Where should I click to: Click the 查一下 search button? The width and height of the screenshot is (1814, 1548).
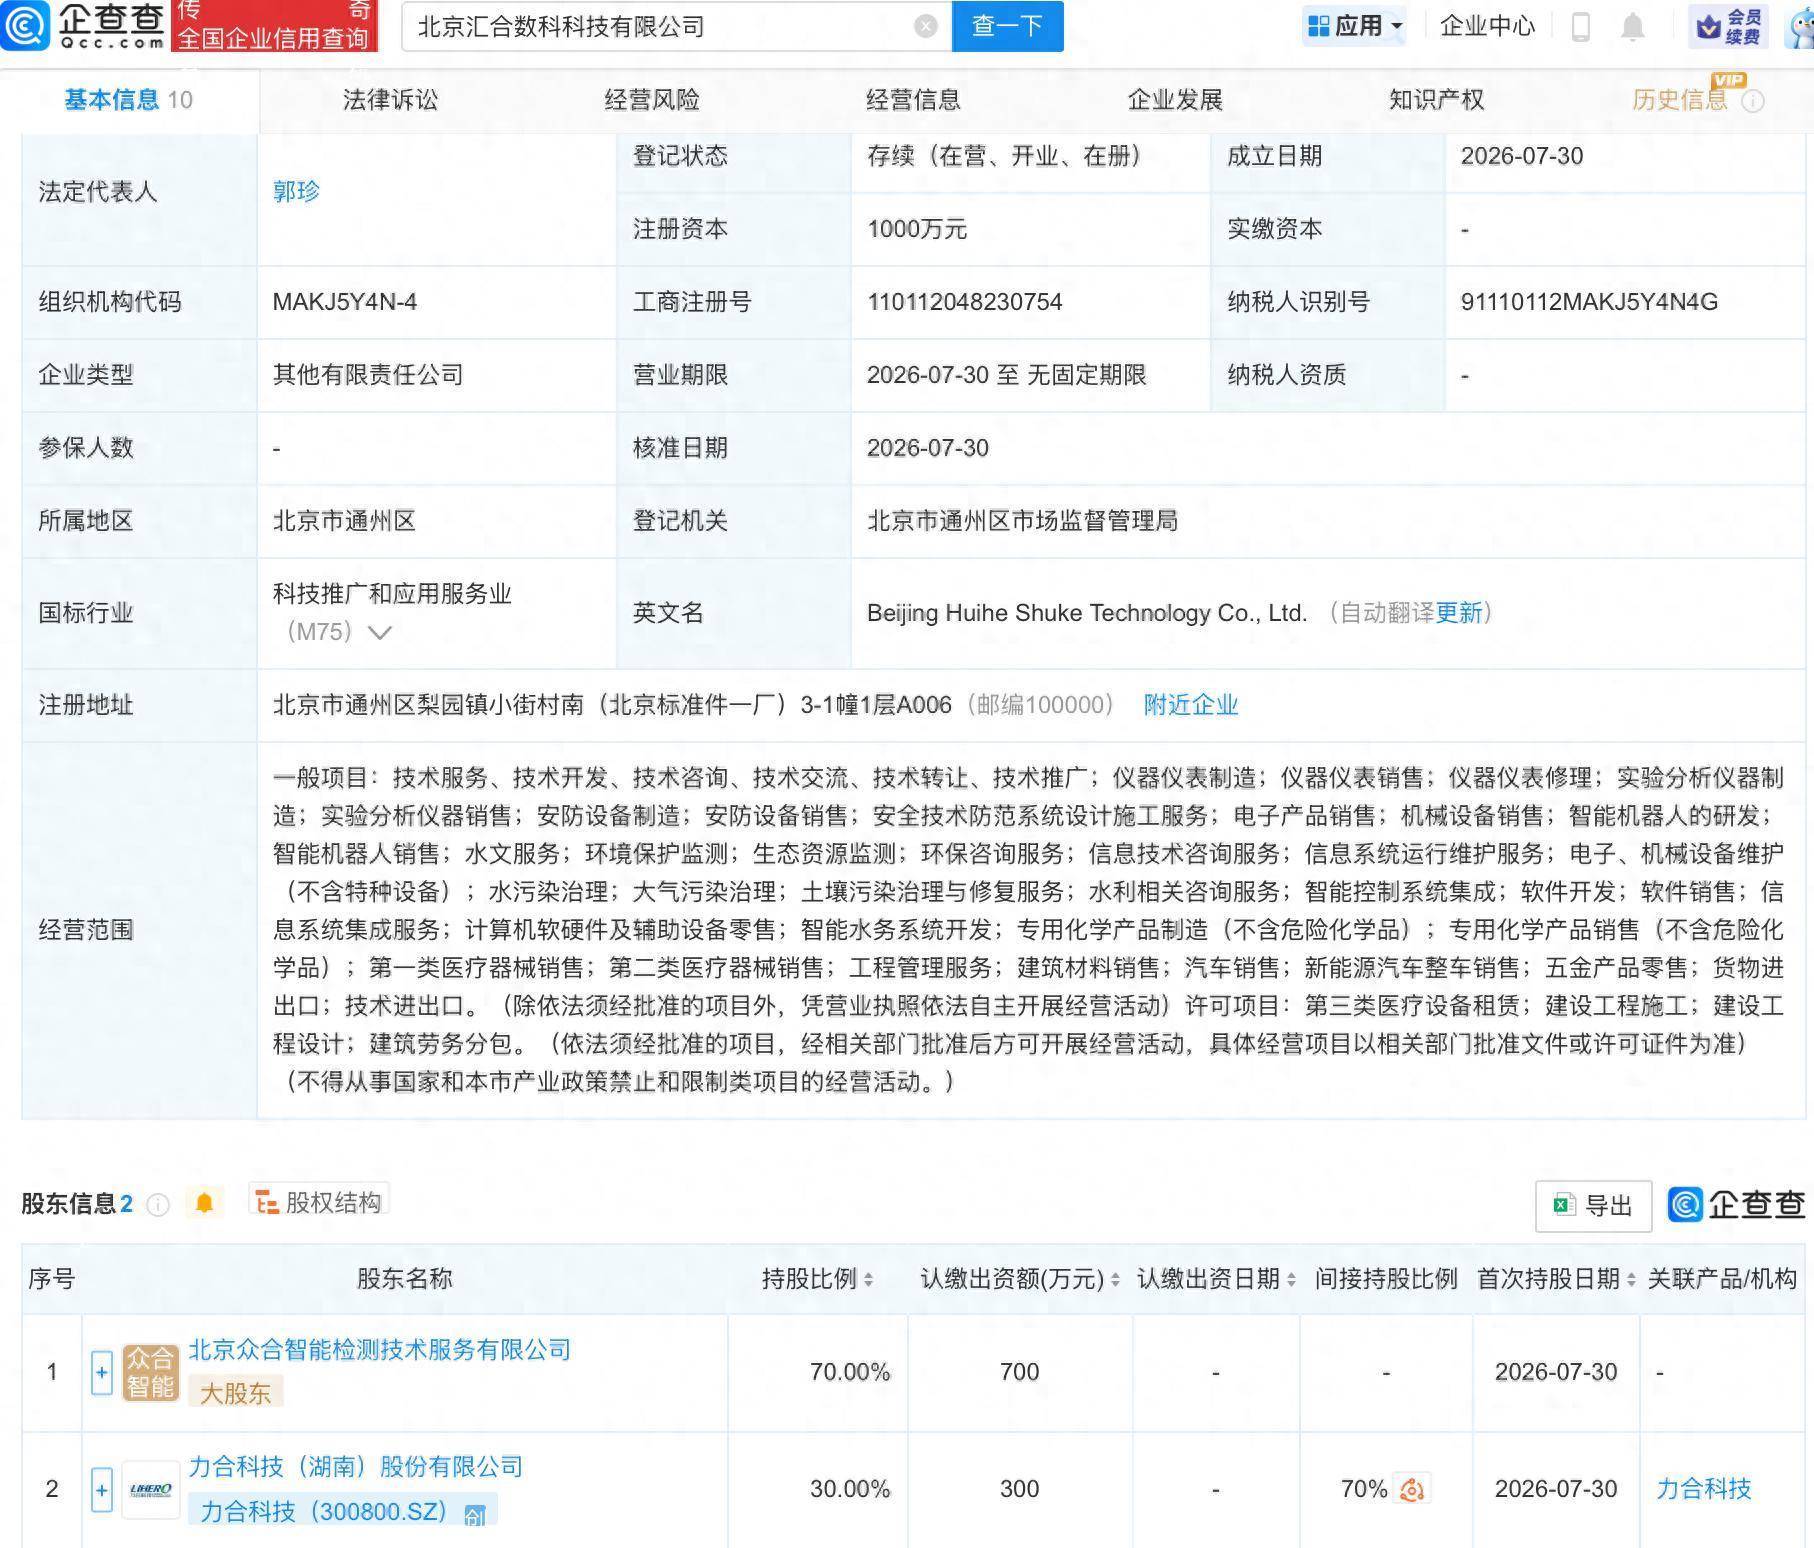pos(1007,26)
